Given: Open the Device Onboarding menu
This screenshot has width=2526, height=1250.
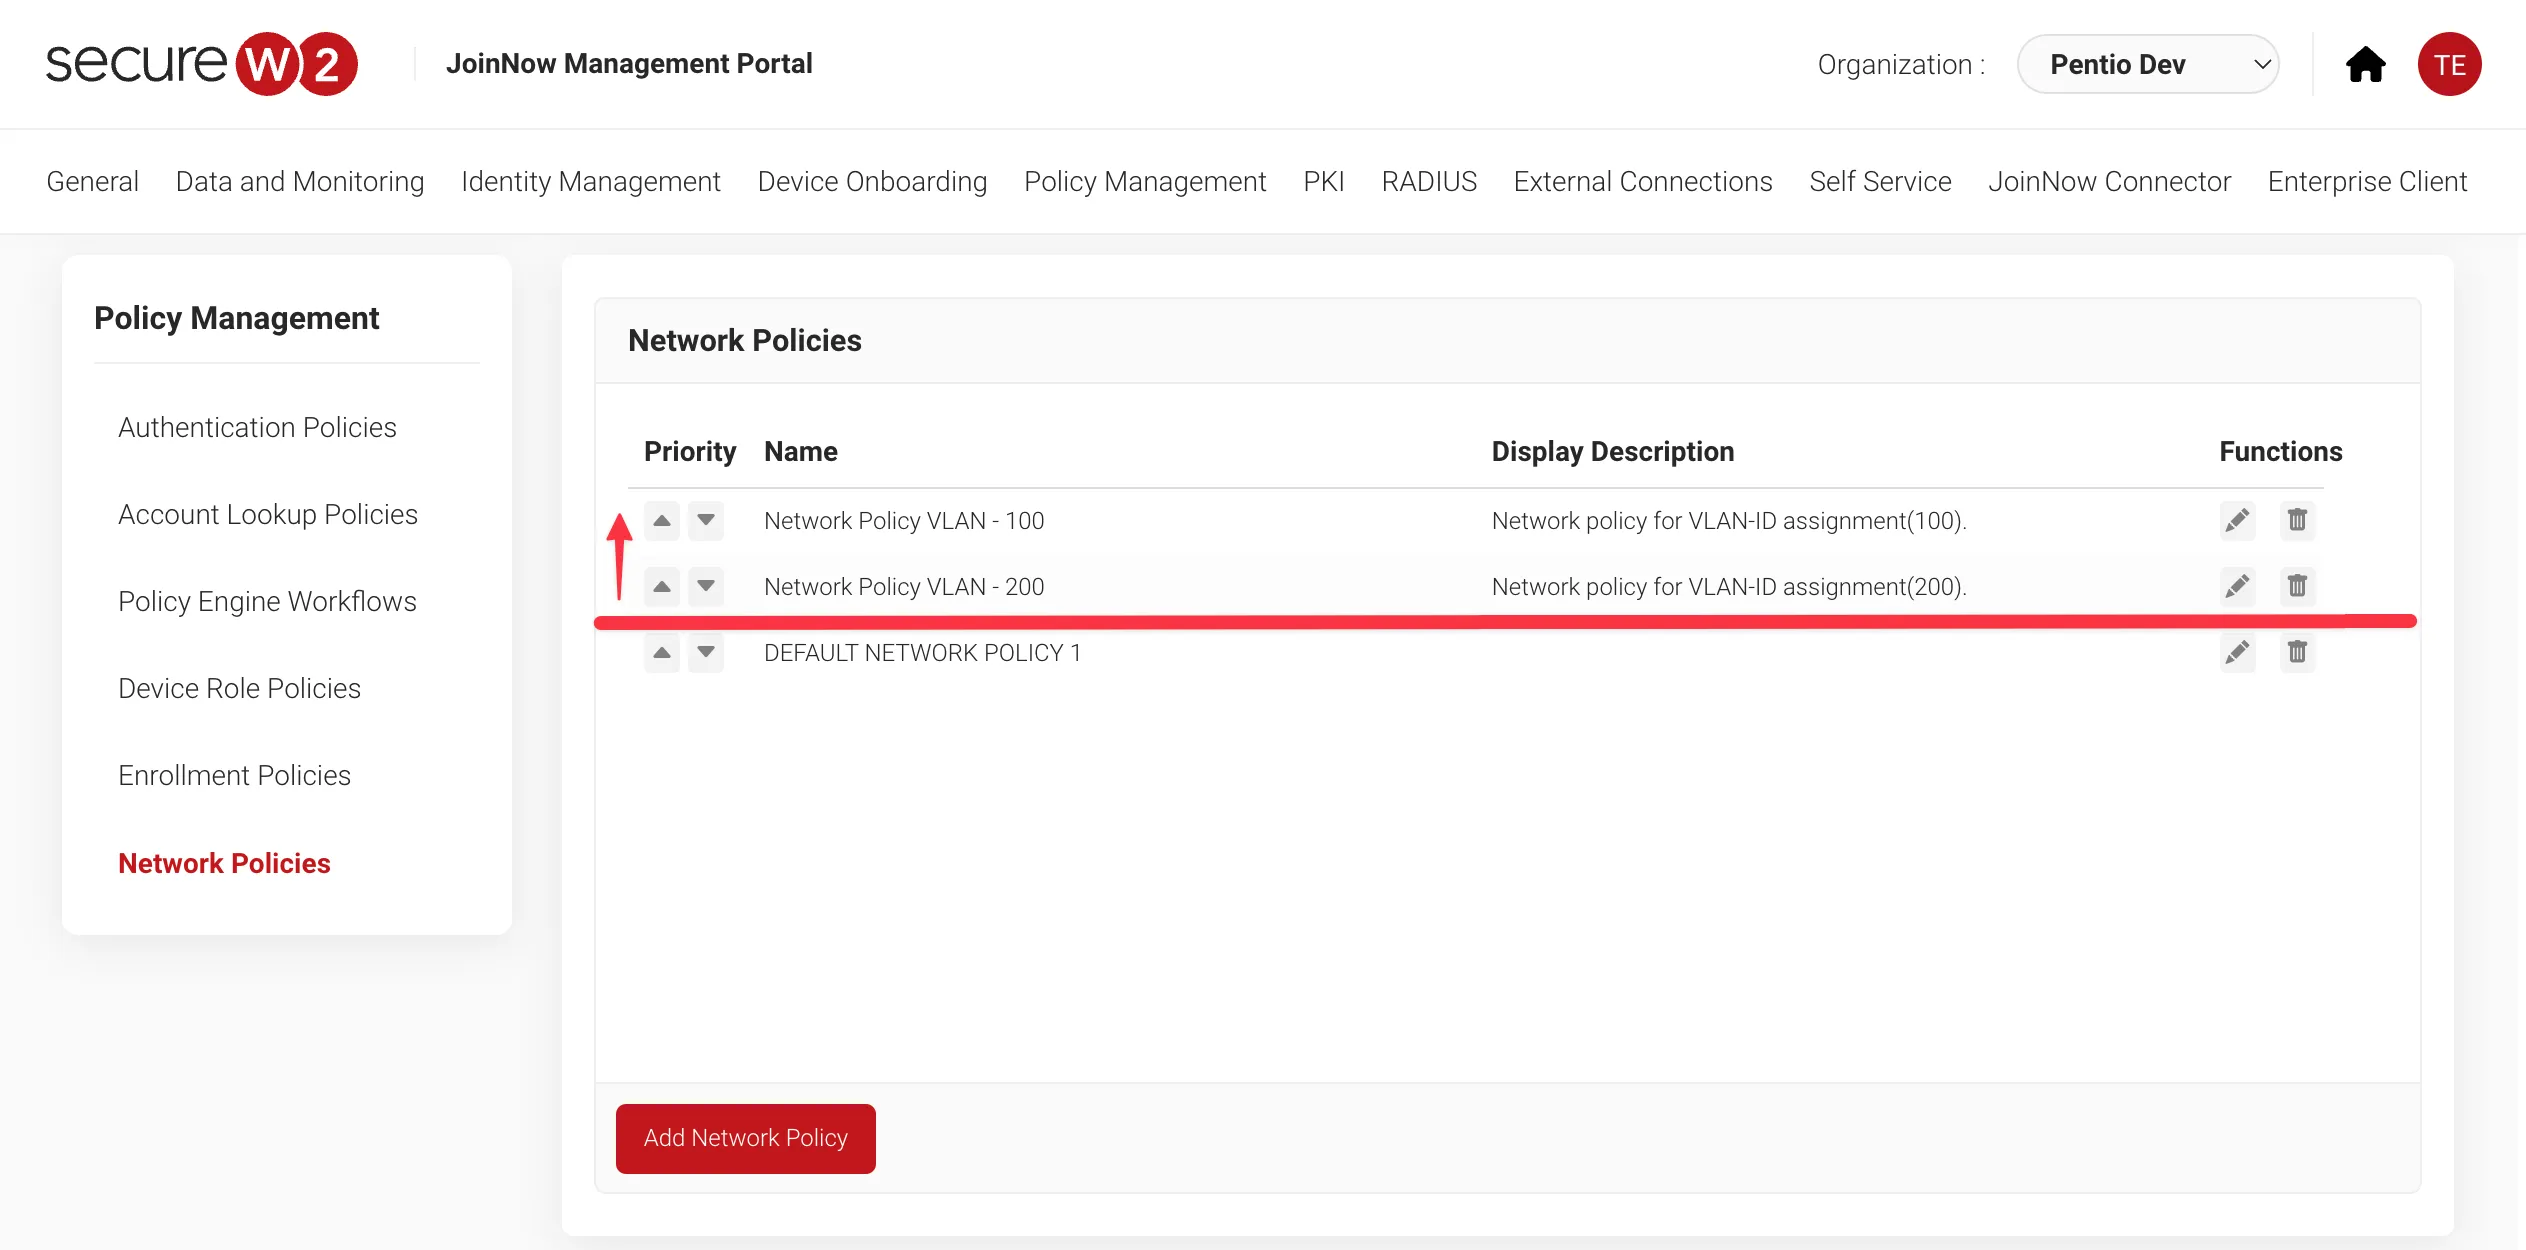Looking at the screenshot, I should tap(872, 182).
